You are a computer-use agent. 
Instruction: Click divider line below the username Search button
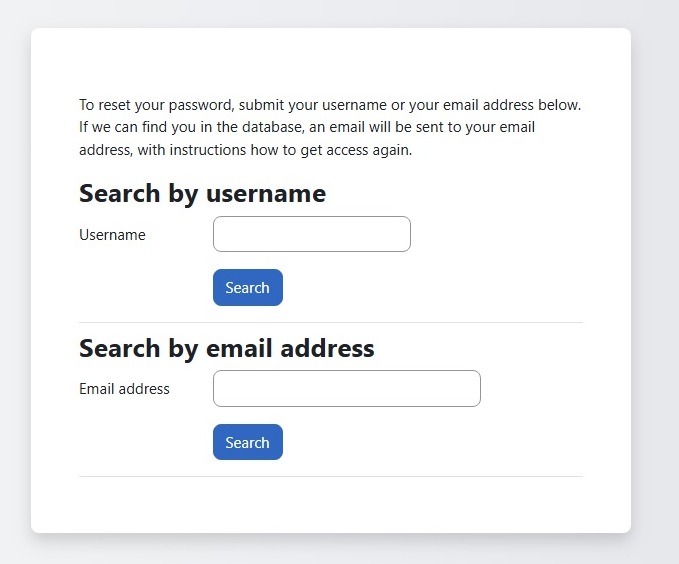330,322
